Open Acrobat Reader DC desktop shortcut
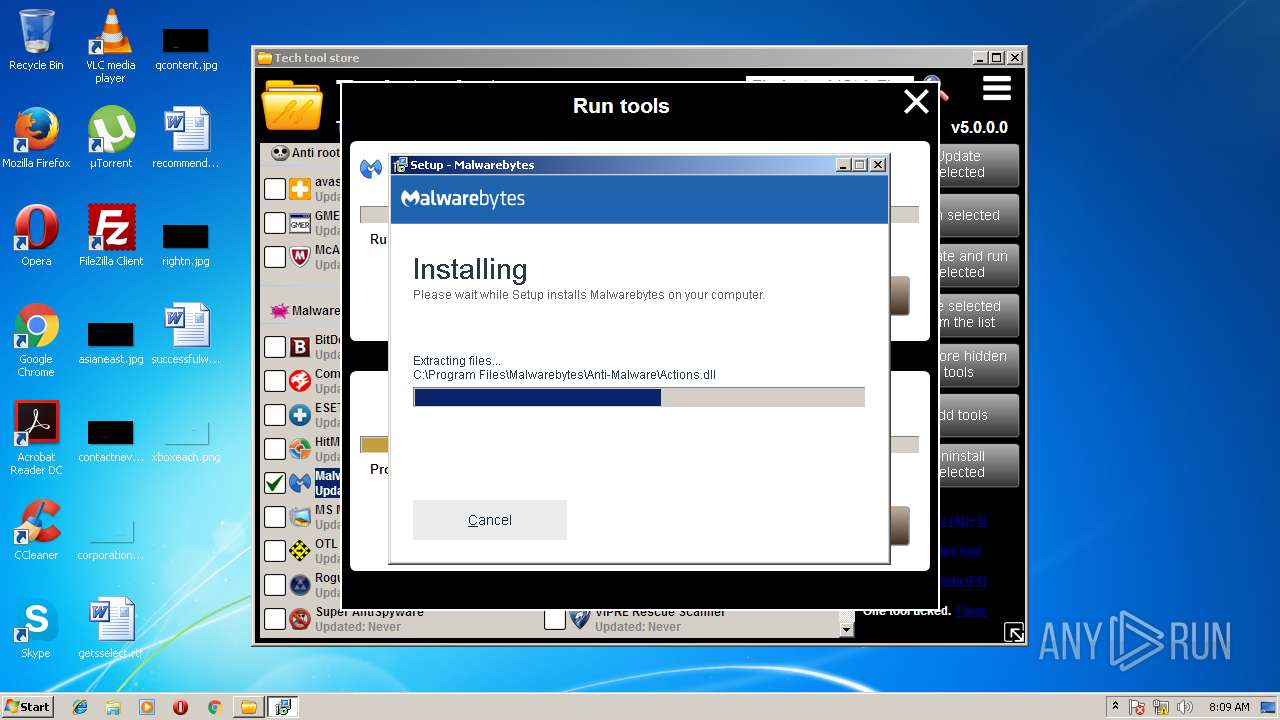 pos(36,438)
